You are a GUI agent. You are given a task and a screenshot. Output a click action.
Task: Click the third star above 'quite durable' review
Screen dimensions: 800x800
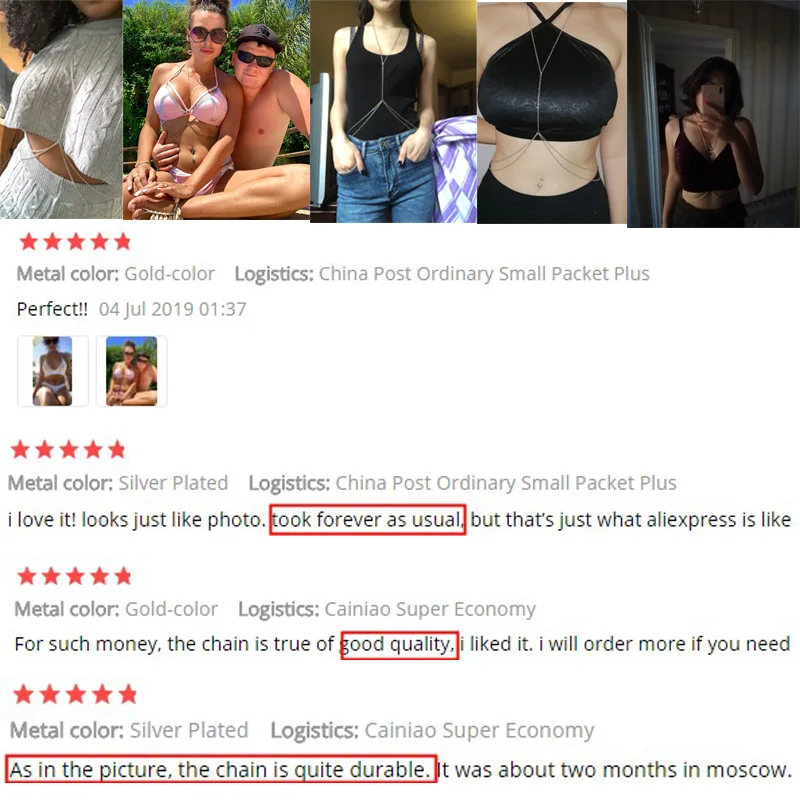click(x=76, y=694)
